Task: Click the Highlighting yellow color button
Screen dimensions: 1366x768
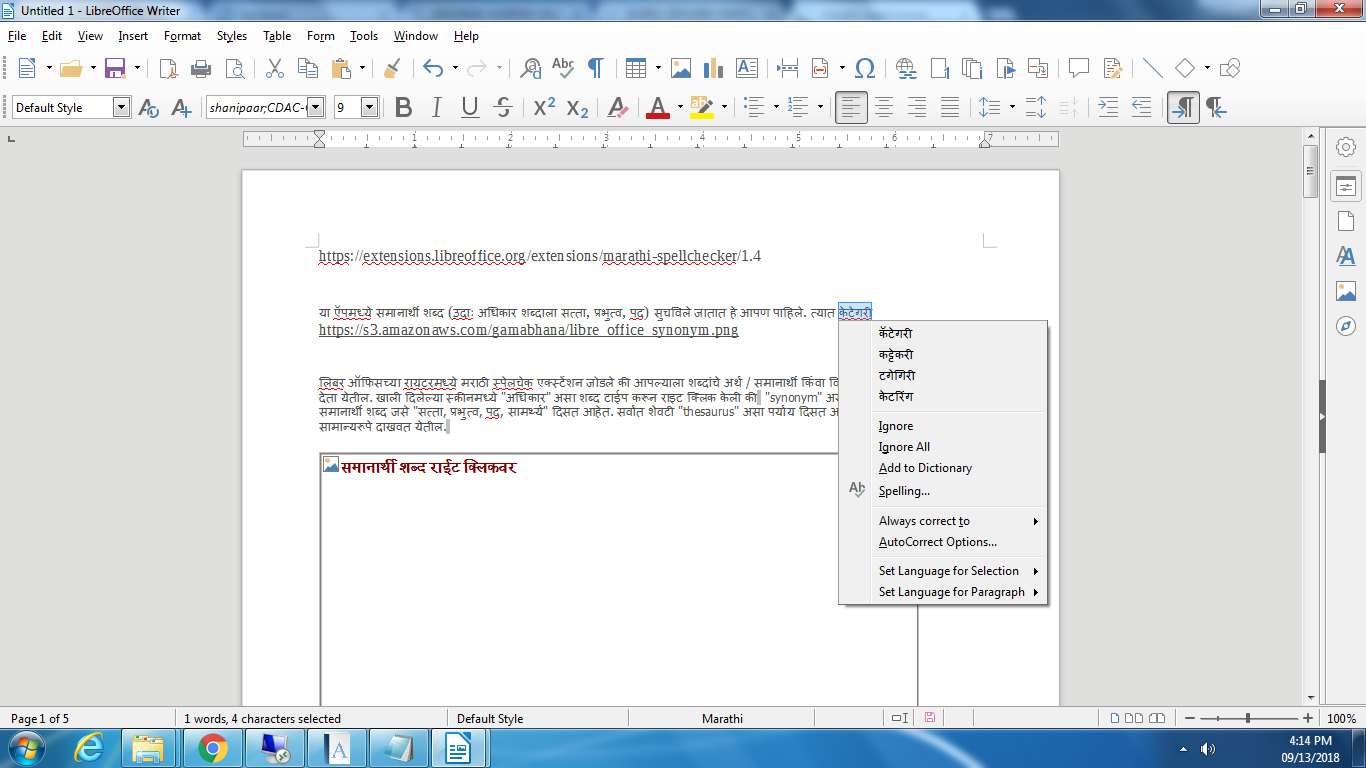Action: coord(702,107)
